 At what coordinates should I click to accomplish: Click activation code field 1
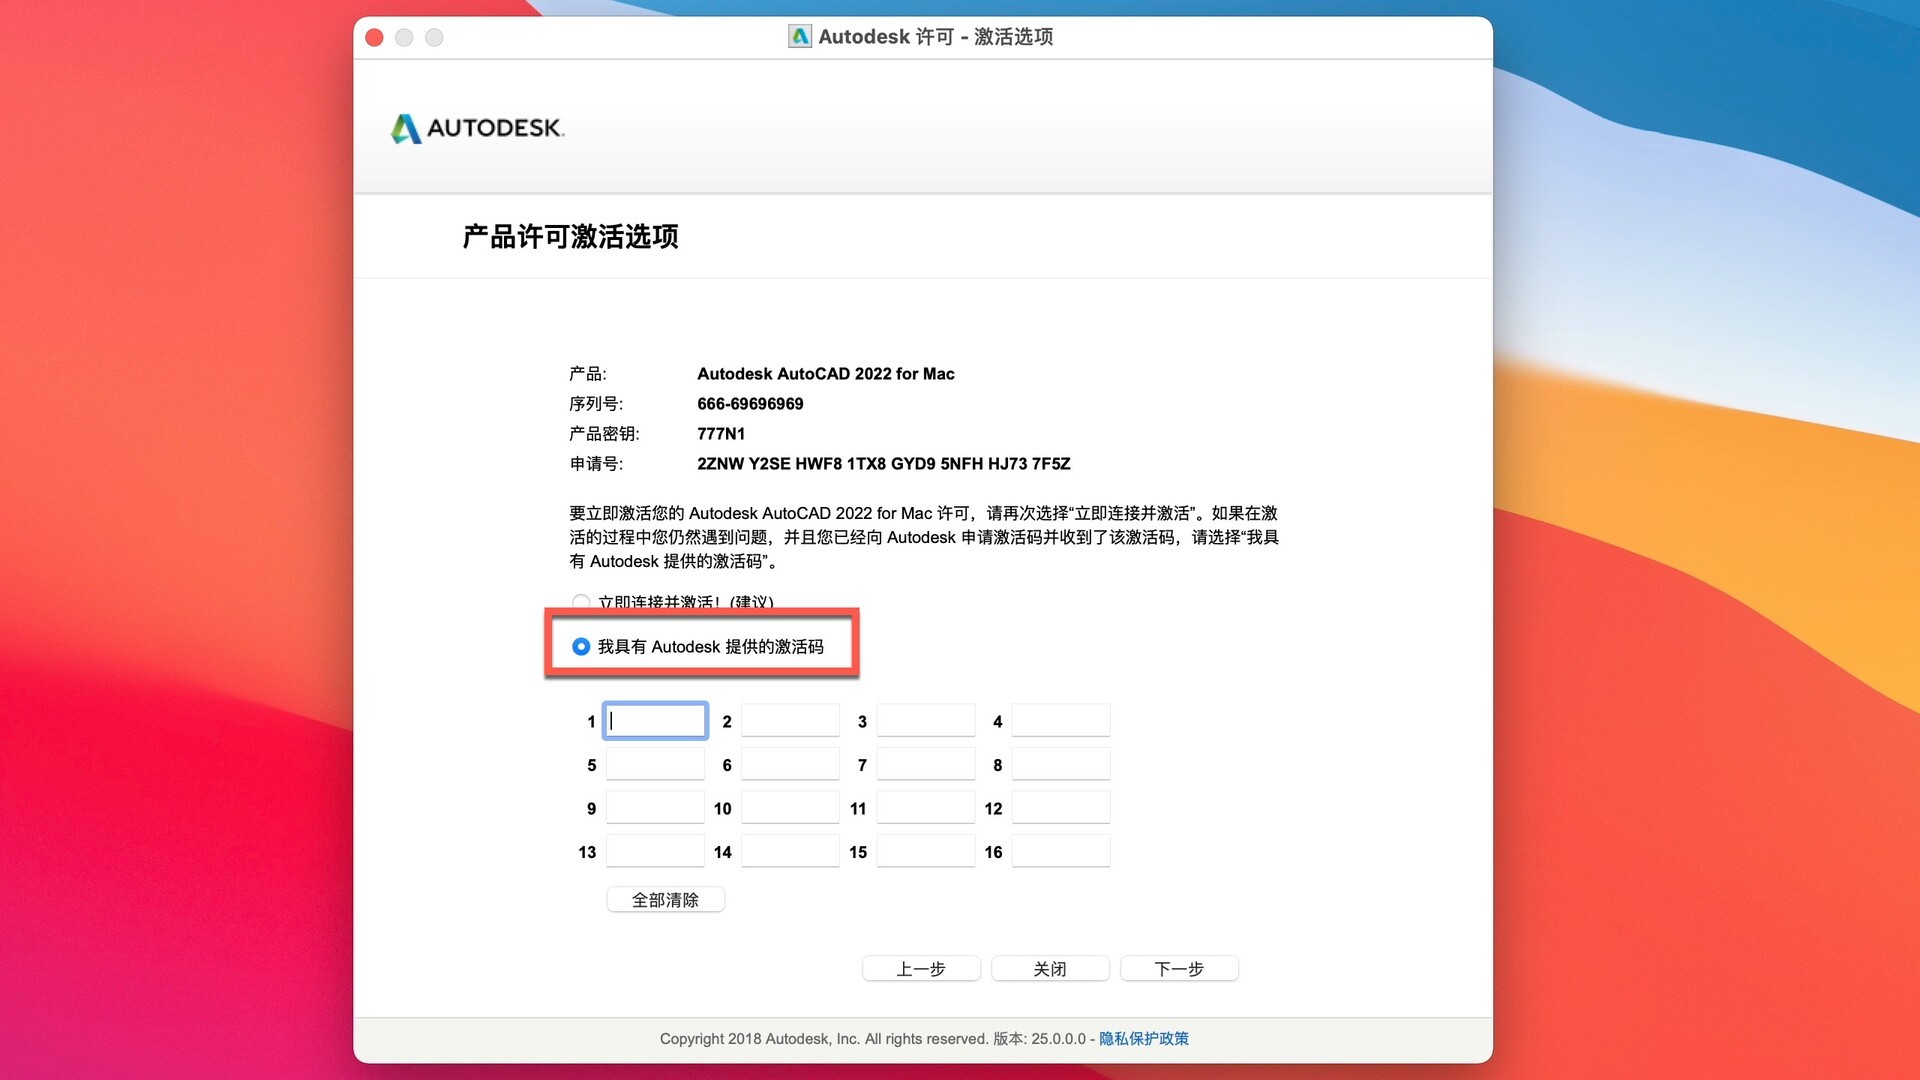click(655, 721)
